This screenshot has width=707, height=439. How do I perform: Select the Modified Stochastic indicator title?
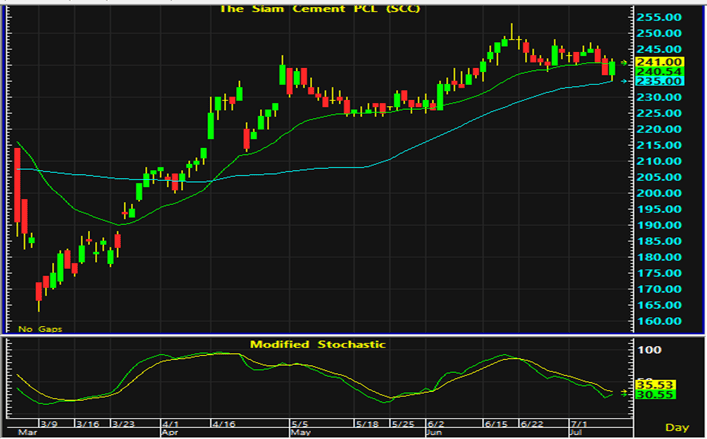[x=318, y=344]
